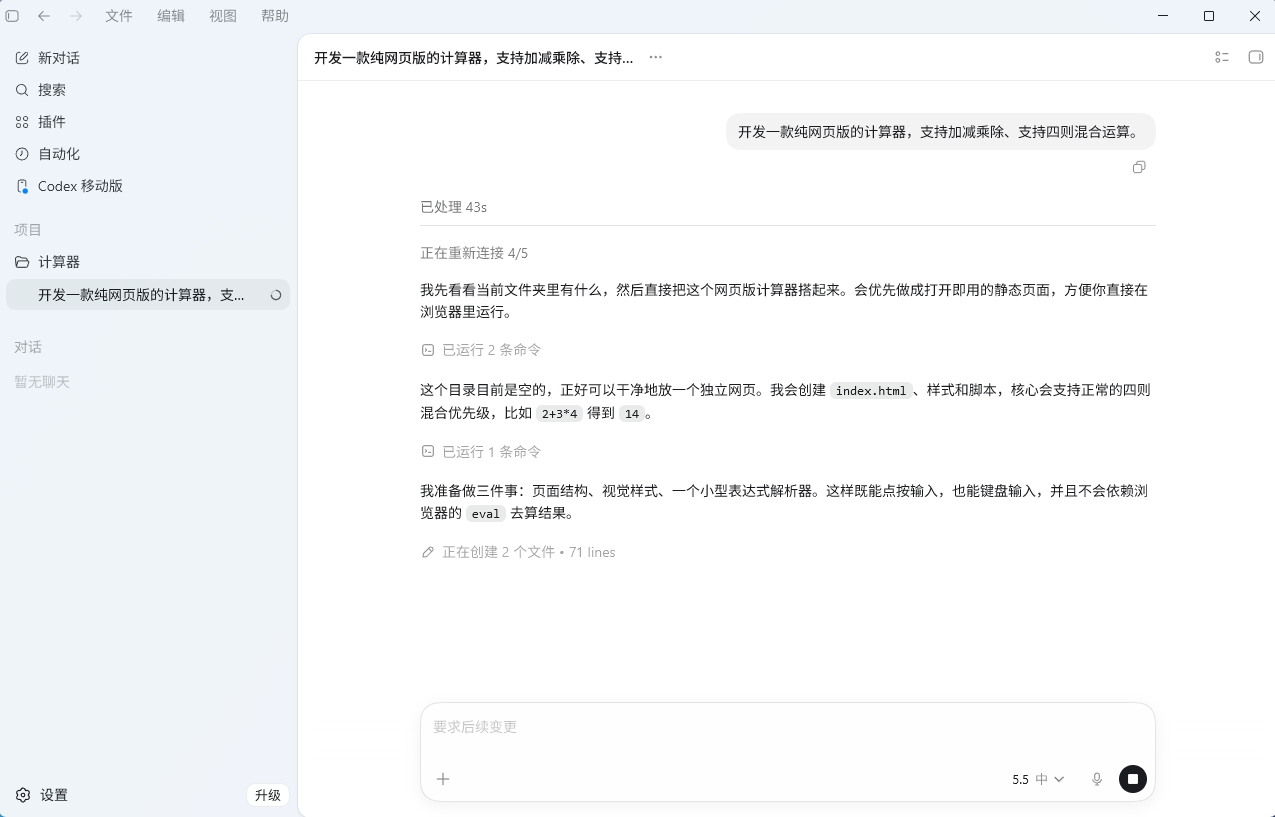The image size is (1275, 817).
Task: Focus the 要求后续变更 input field
Action: tap(787, 727)
